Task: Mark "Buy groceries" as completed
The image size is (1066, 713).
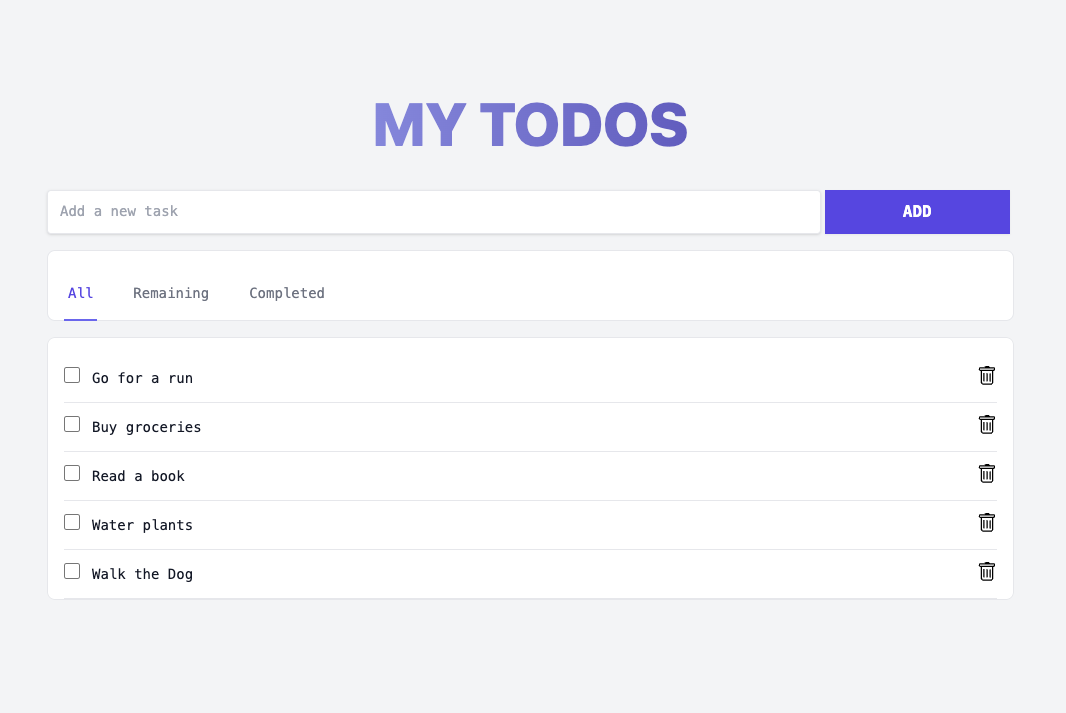Action: tap(72, 423)
